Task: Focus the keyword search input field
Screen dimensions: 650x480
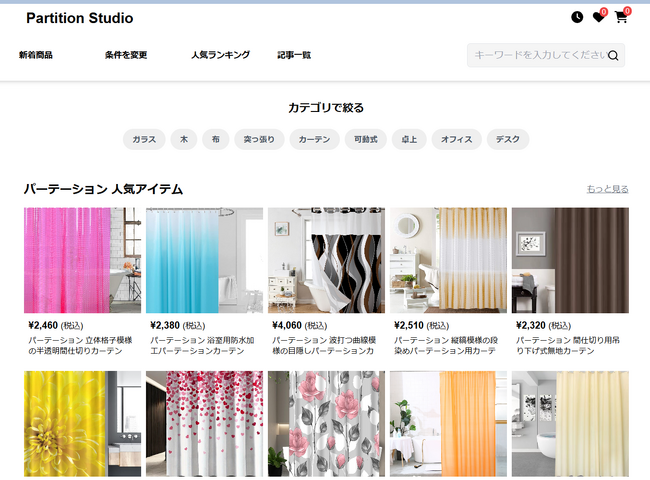Action: coord(538,56)
